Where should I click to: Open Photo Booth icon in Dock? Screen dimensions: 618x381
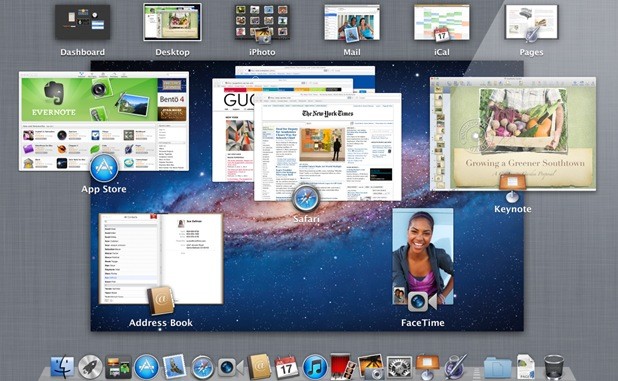342,366
